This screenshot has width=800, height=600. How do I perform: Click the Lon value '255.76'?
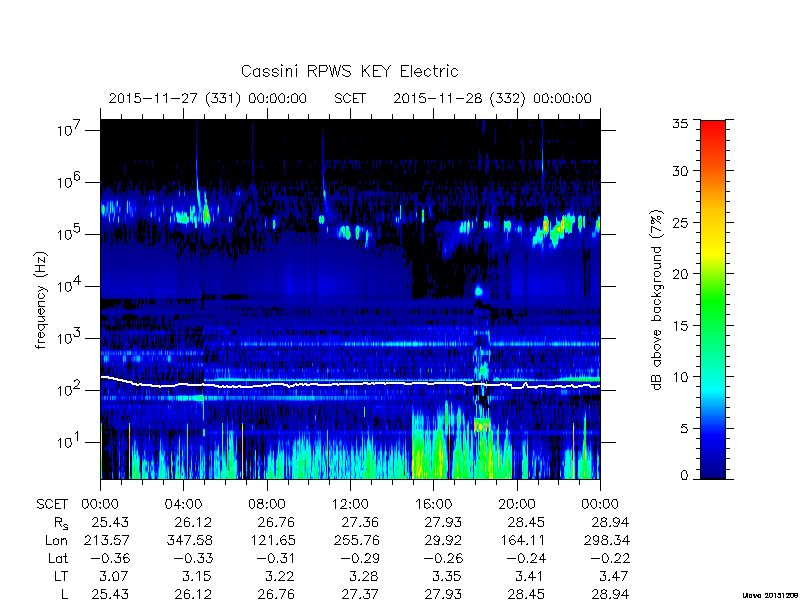click(x=356, y=540)
